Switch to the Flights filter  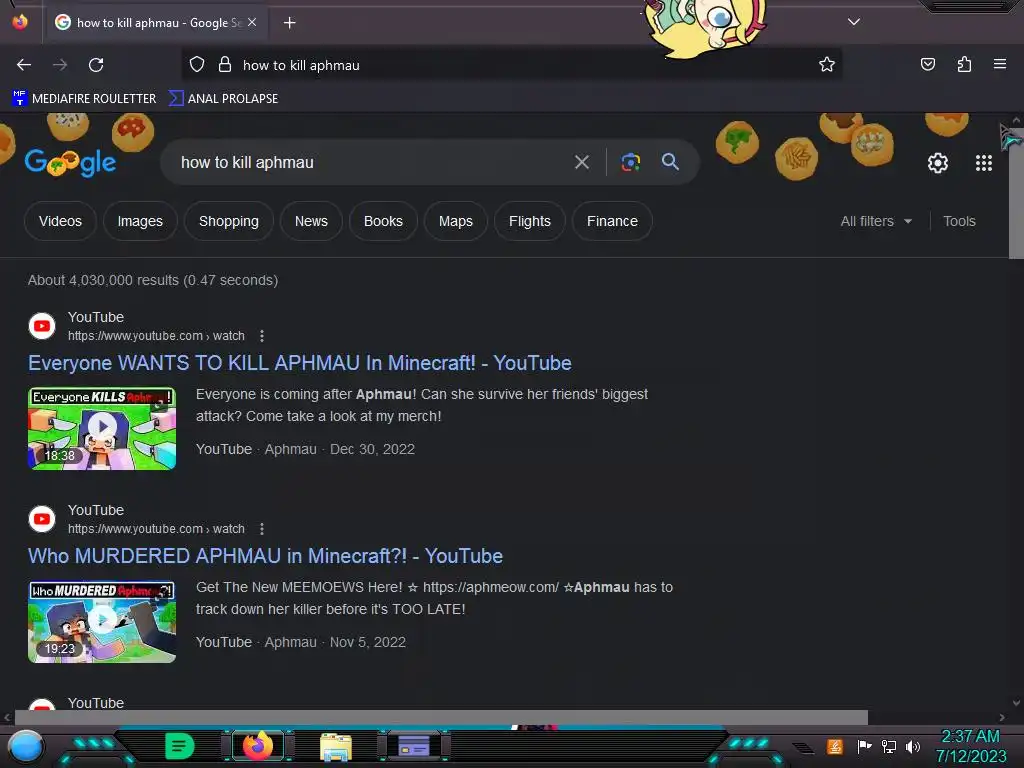tap(530, 221)
